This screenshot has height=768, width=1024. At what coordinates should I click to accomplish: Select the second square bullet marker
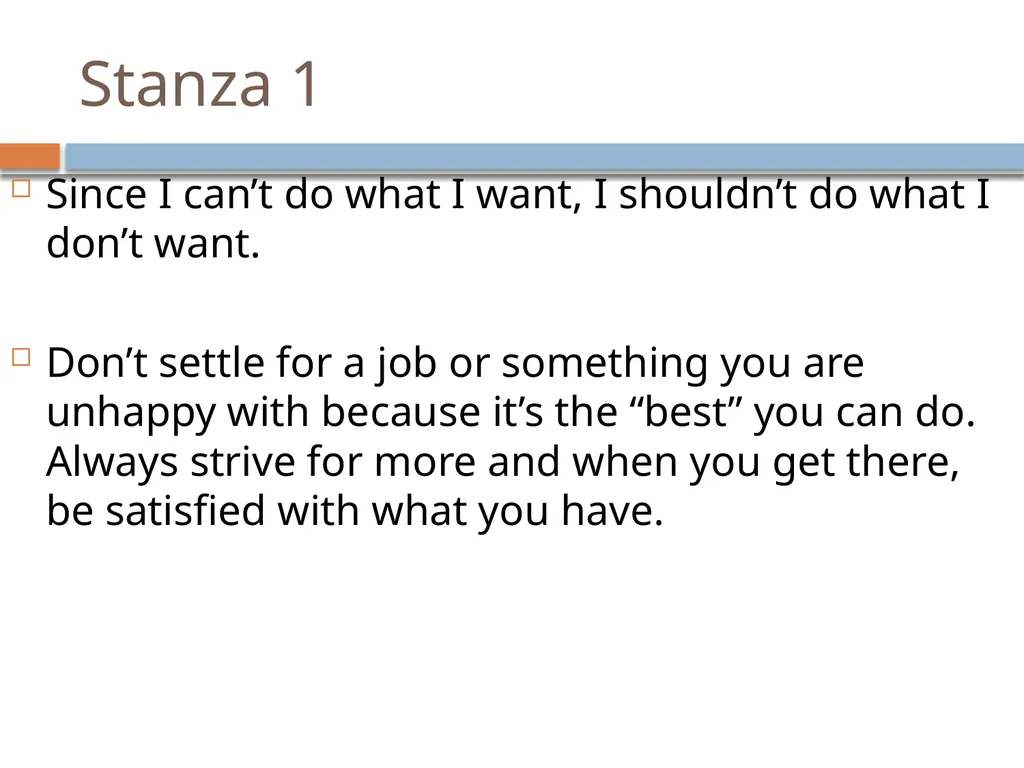coord(22,357)
